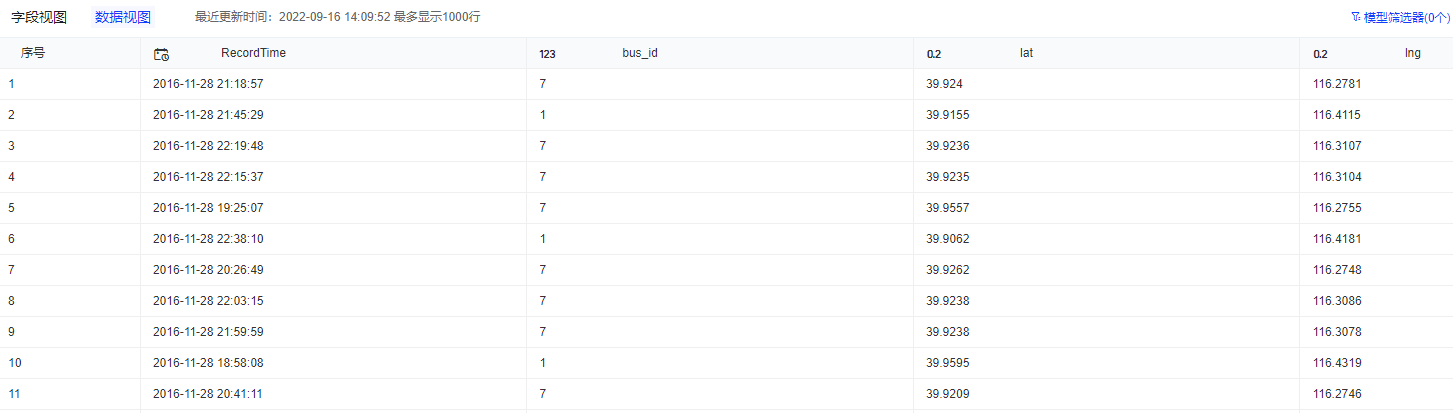This screenshot has width=1453, height=413.
Task: Click the lng value 116.3107
Action: coord(1337,146)
